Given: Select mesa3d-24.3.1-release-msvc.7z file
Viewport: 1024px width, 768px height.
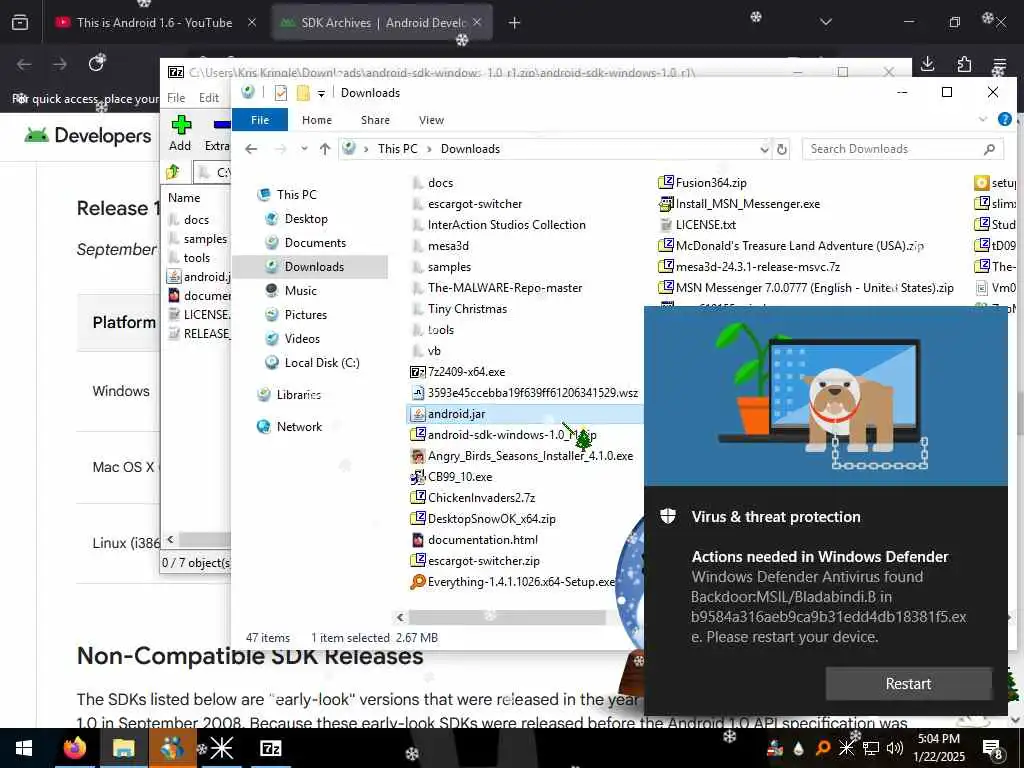Looking at the screenshot, I should click(x=758, y=267).
